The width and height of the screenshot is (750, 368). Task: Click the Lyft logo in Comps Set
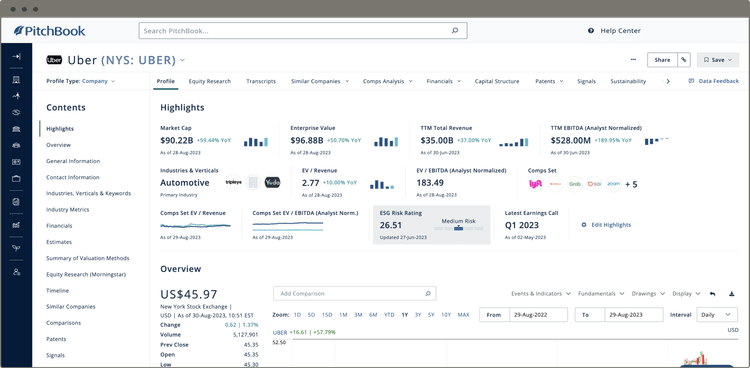[535, 184]
